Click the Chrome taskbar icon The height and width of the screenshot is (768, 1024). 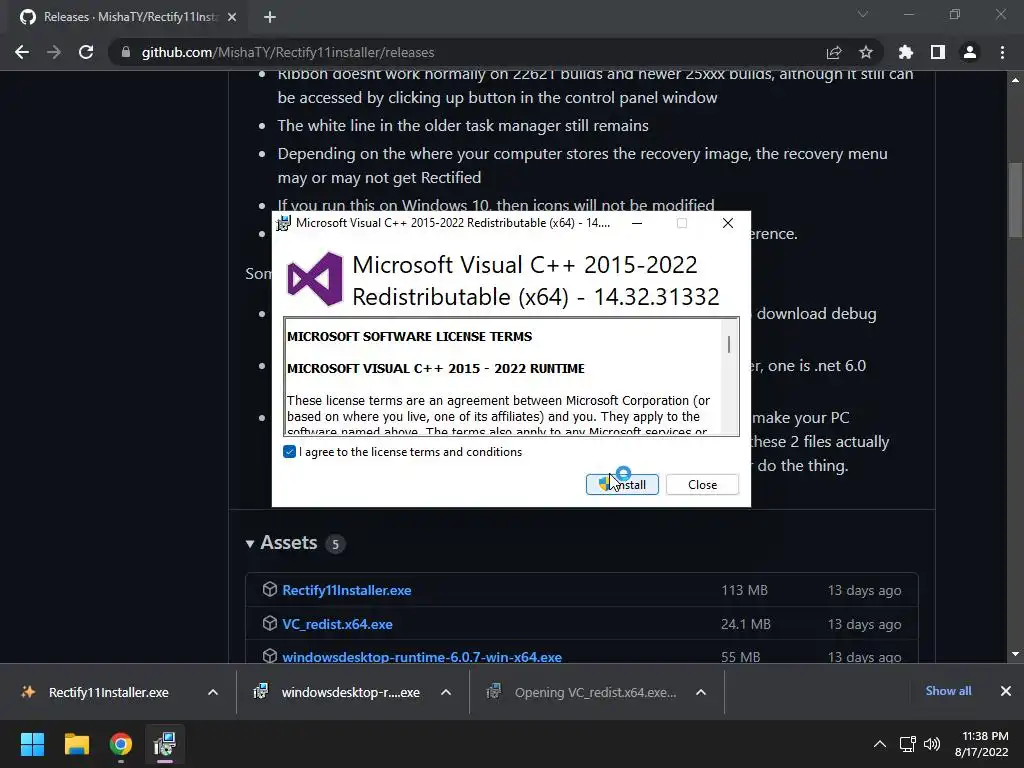click(121, 744)
